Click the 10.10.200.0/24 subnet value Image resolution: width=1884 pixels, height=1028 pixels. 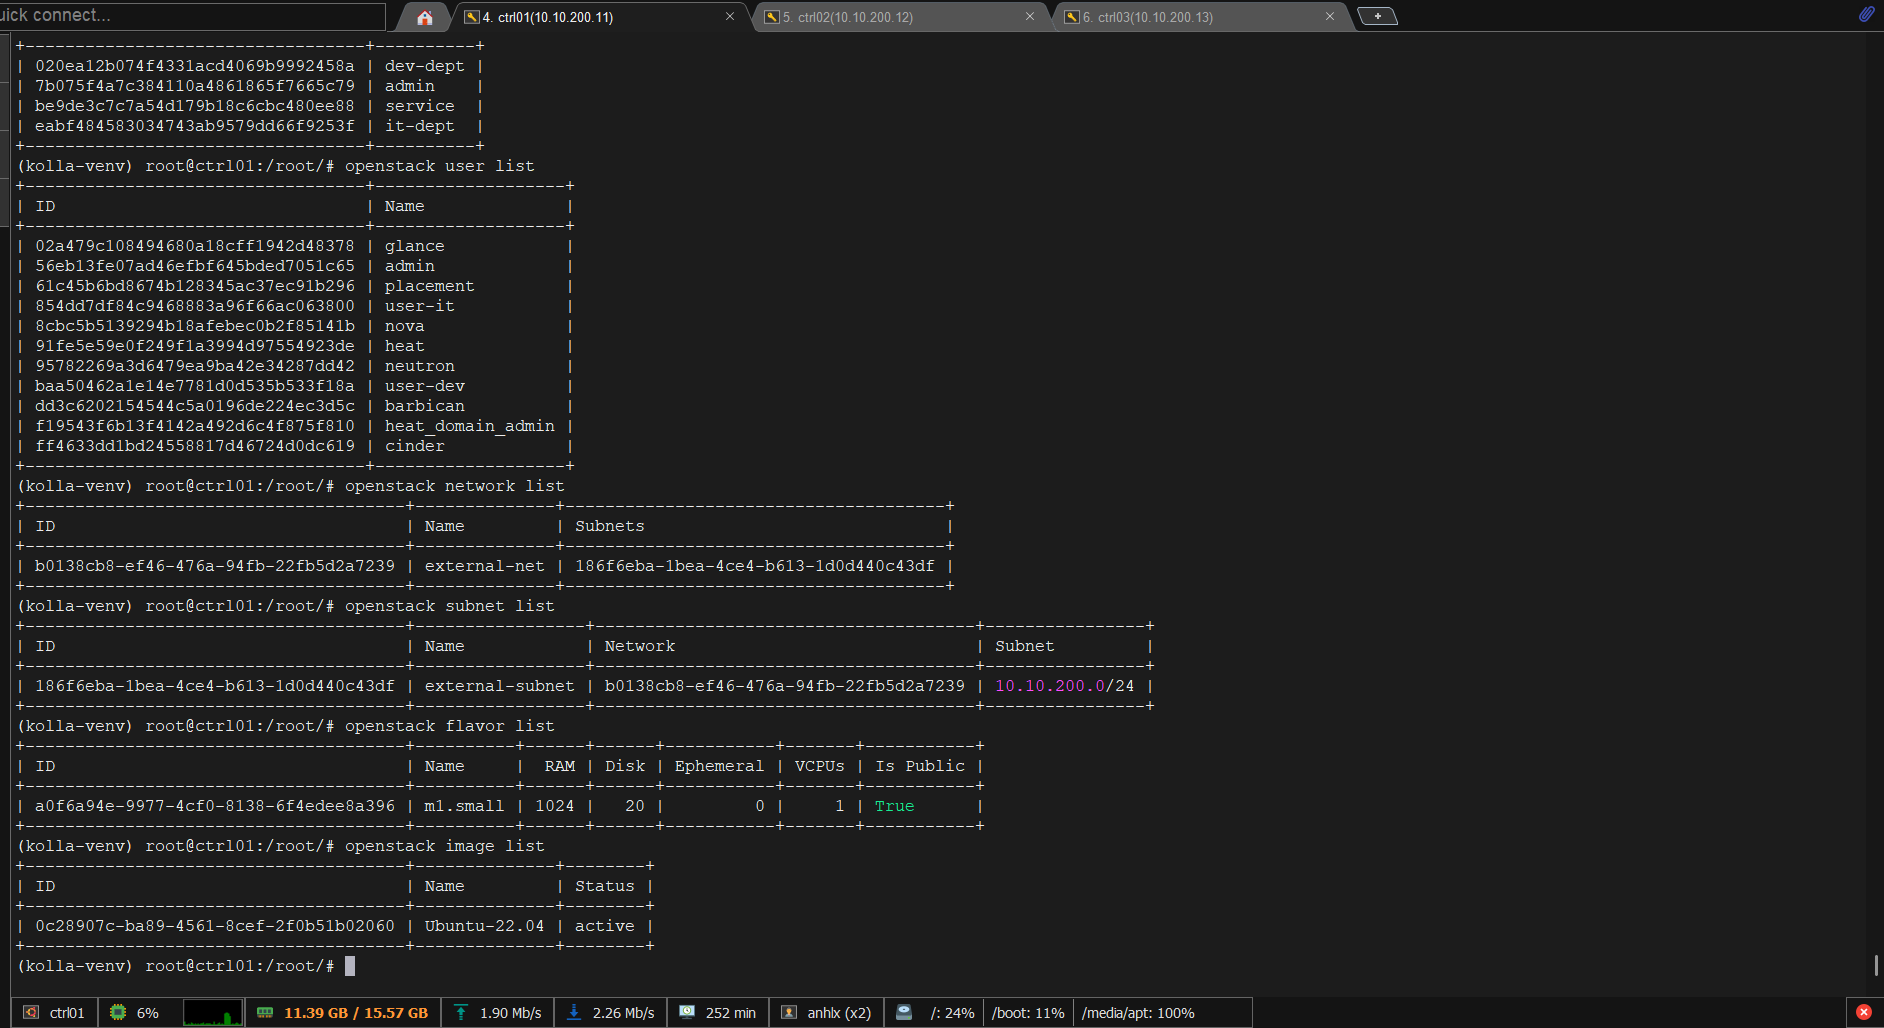[x=1065, y=686]
